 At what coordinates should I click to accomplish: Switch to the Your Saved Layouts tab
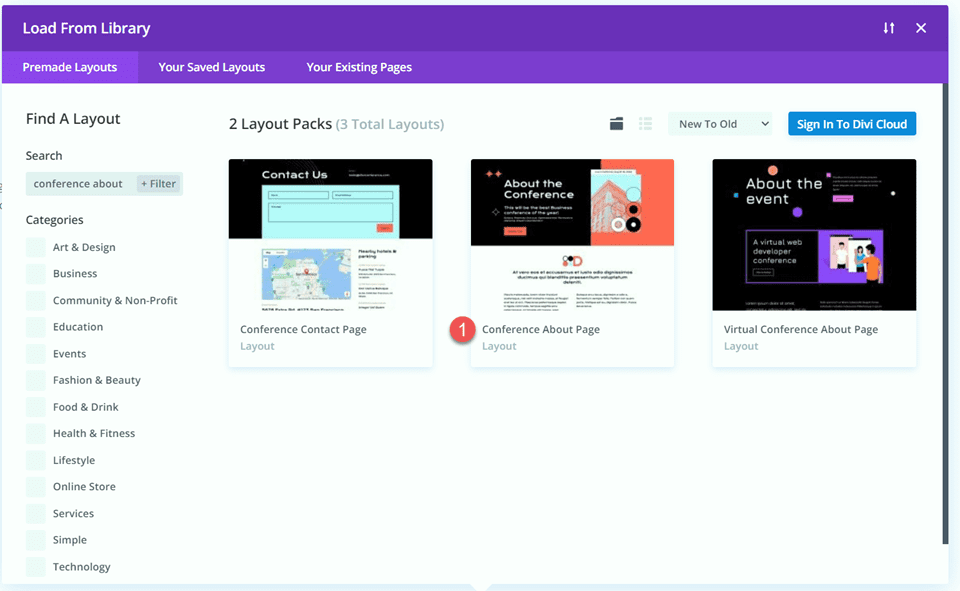point(211,67)
